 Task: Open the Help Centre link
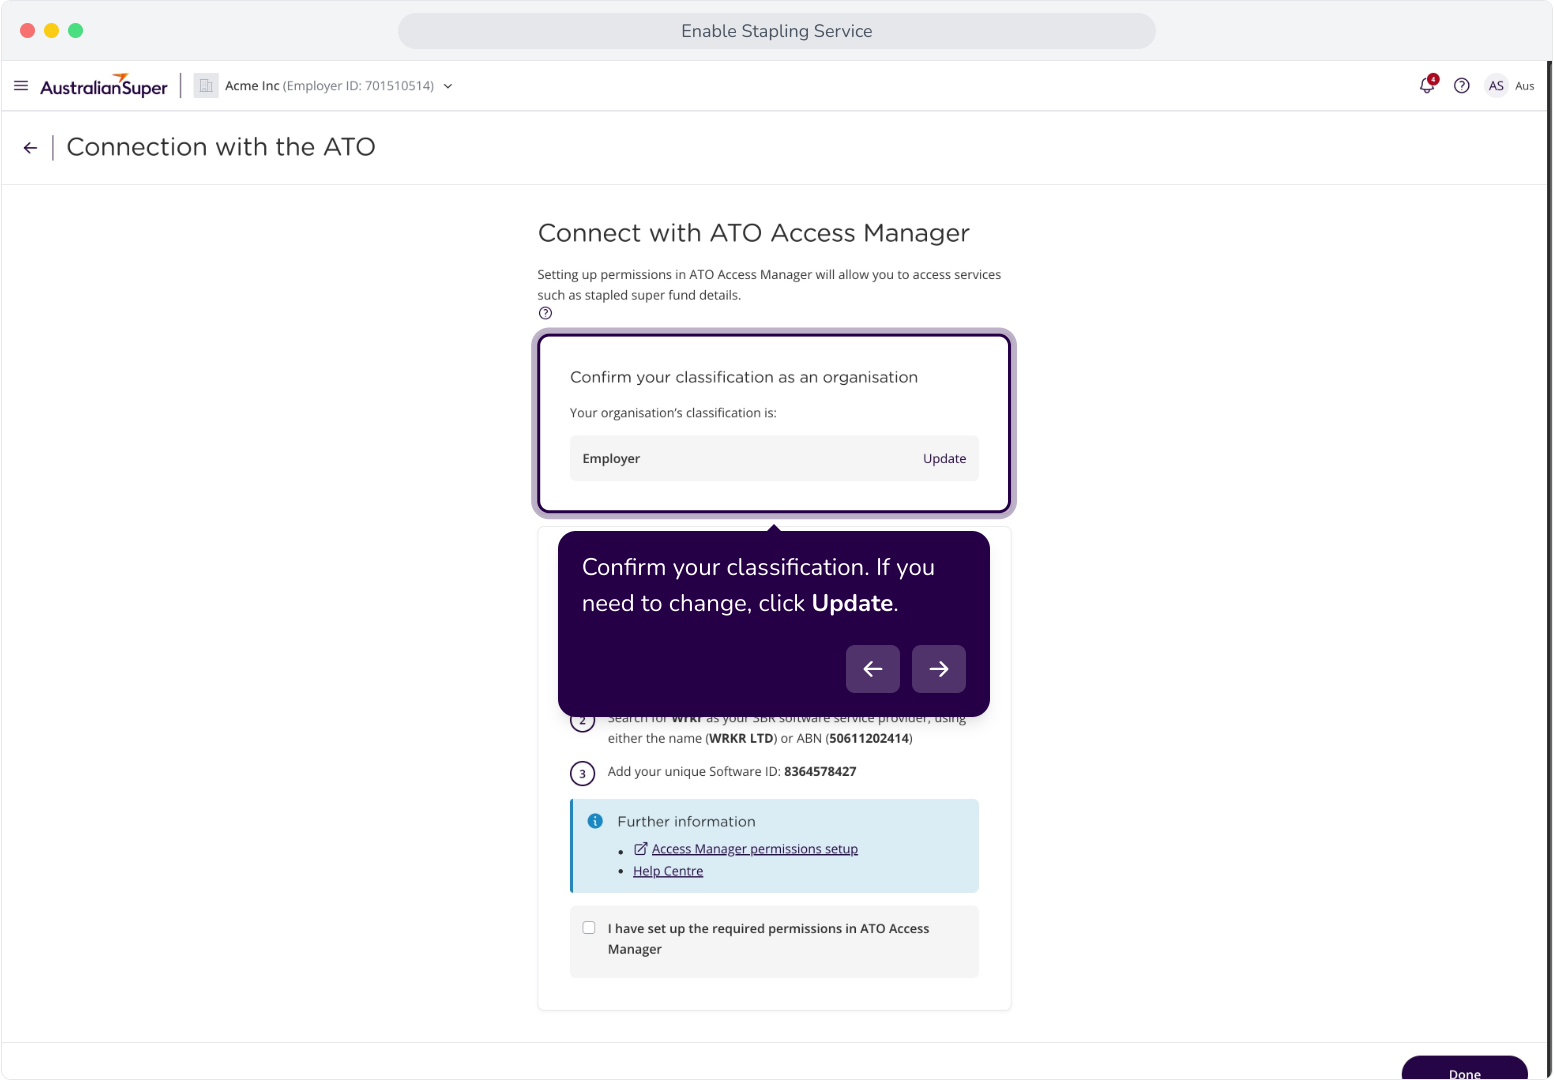668,871
